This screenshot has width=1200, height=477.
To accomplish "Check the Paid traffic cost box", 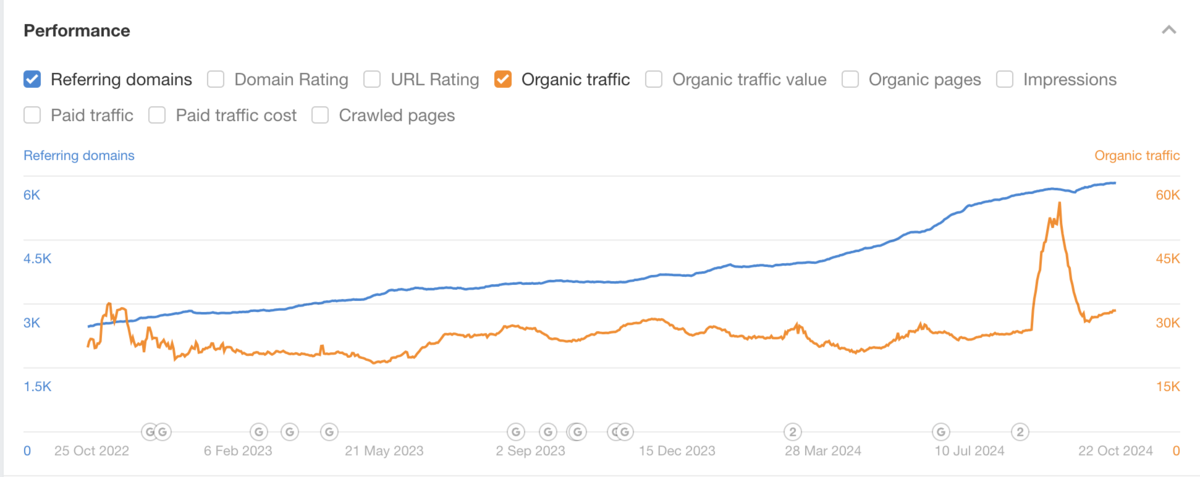I will click(x=157, y=115).
